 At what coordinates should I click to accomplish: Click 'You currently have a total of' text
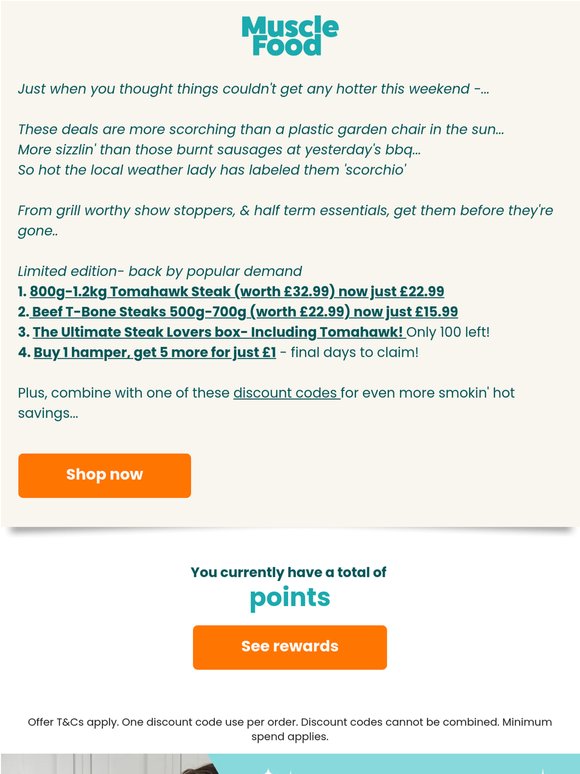[289, 572]
